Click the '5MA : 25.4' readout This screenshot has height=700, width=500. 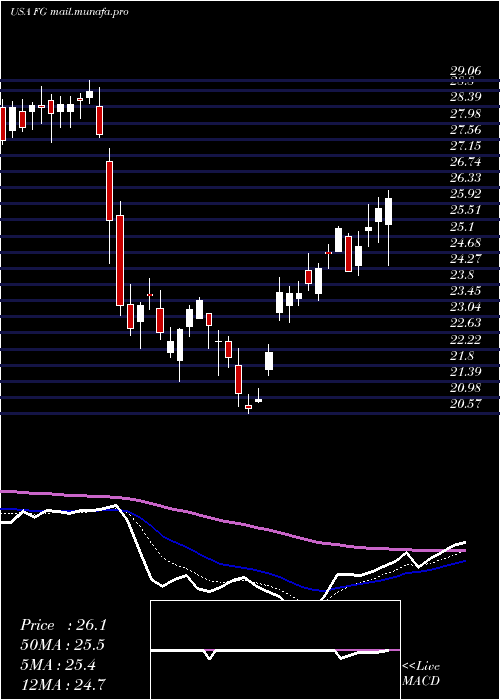coord(60,665)
